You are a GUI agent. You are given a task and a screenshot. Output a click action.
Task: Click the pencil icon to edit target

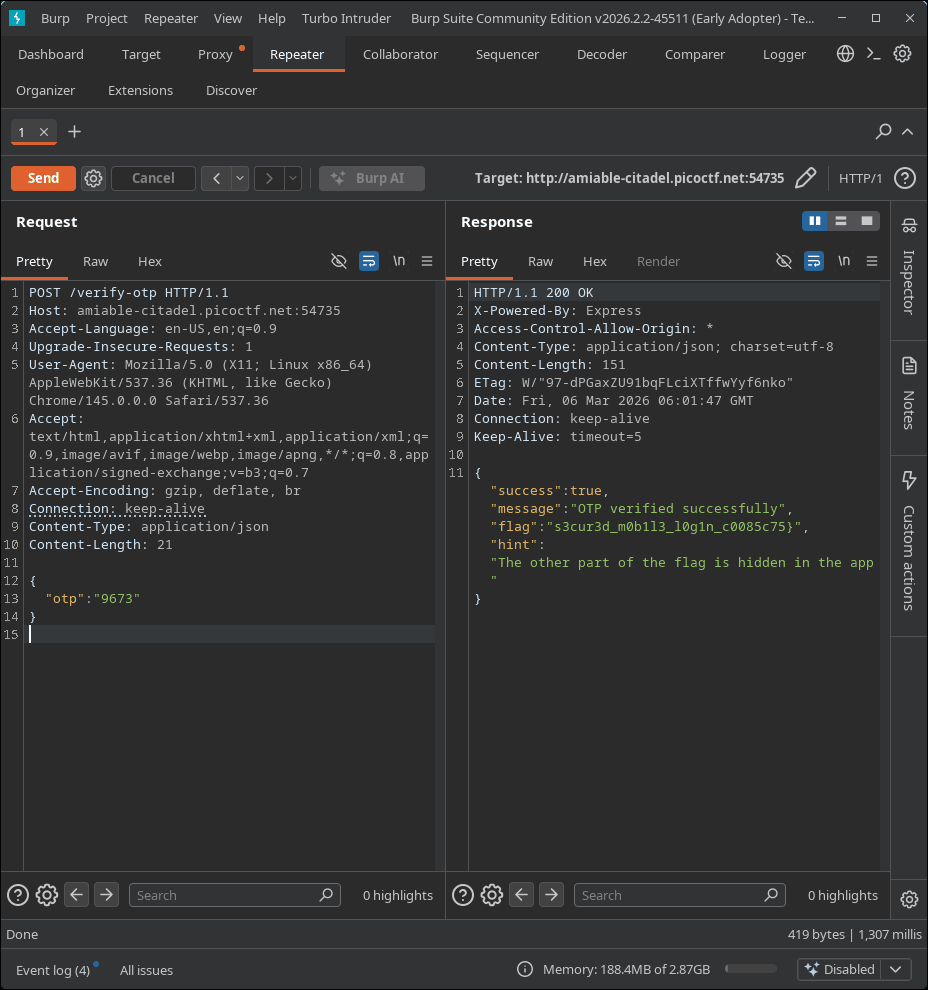click(805, 178)
